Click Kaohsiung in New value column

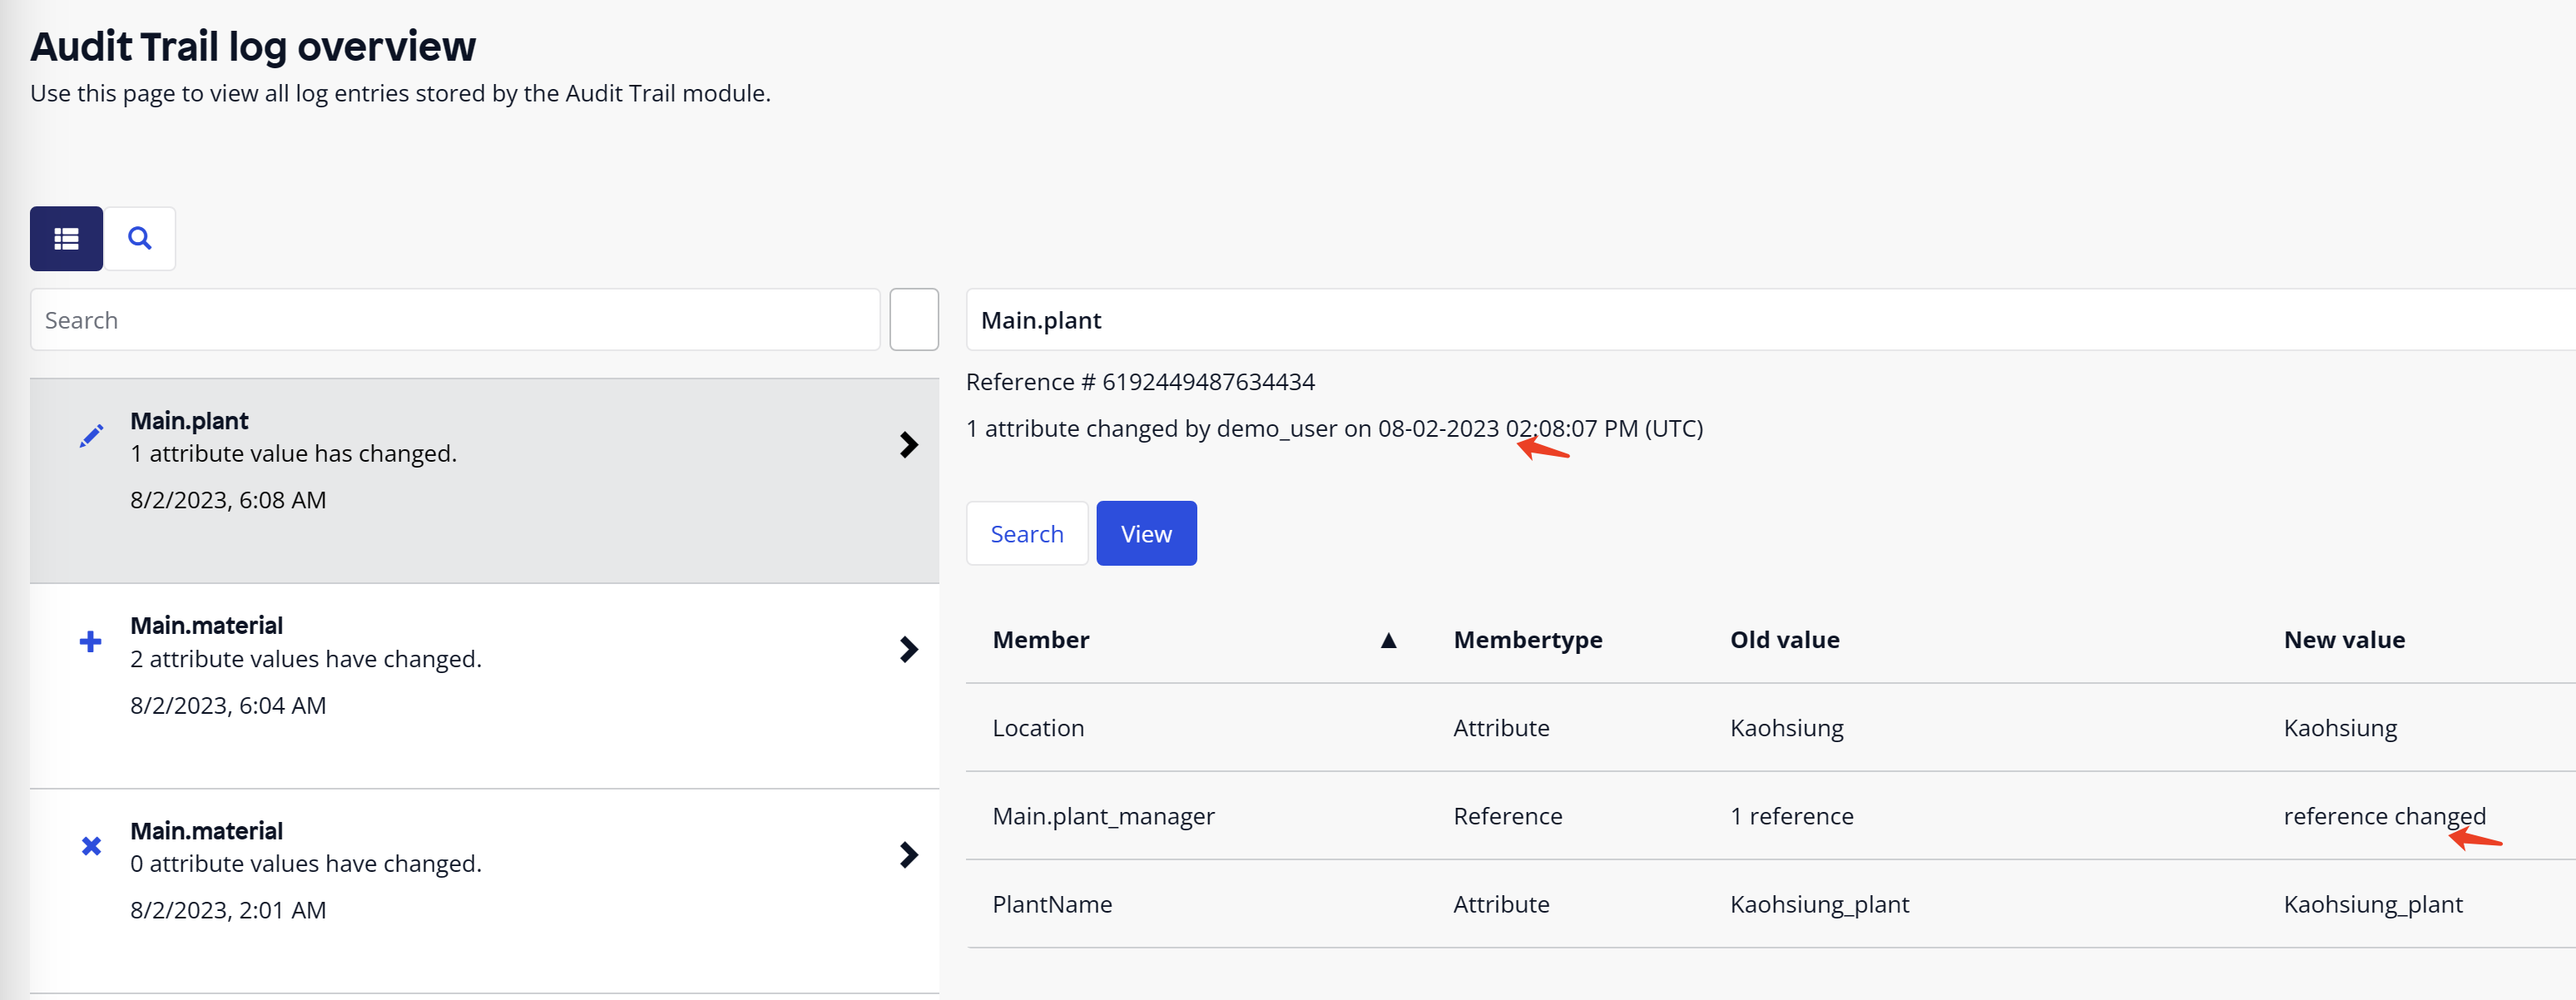(2340, 728)
